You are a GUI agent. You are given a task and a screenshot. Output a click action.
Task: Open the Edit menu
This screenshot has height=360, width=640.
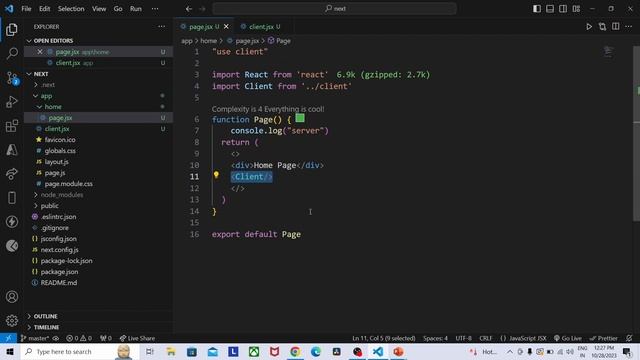coord(44,9)
